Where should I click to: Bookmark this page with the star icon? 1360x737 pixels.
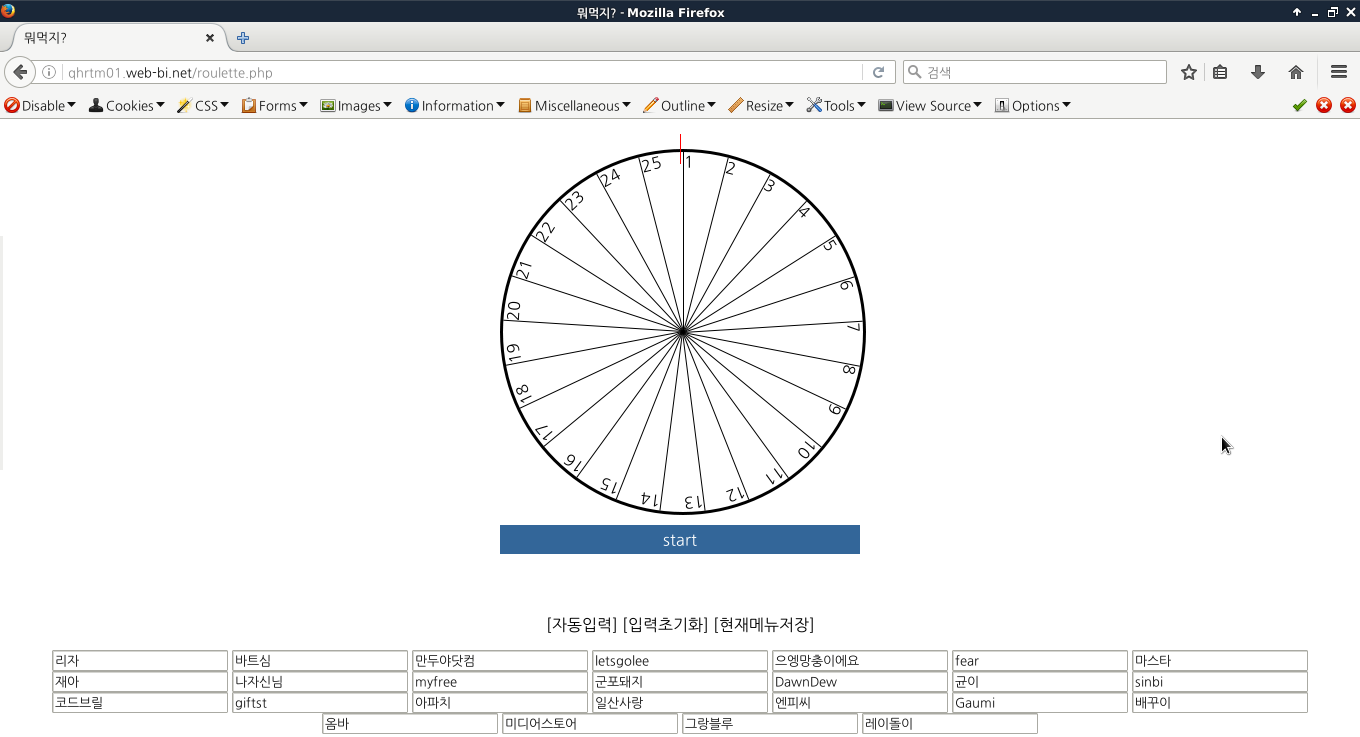[x=1188, y=72]
